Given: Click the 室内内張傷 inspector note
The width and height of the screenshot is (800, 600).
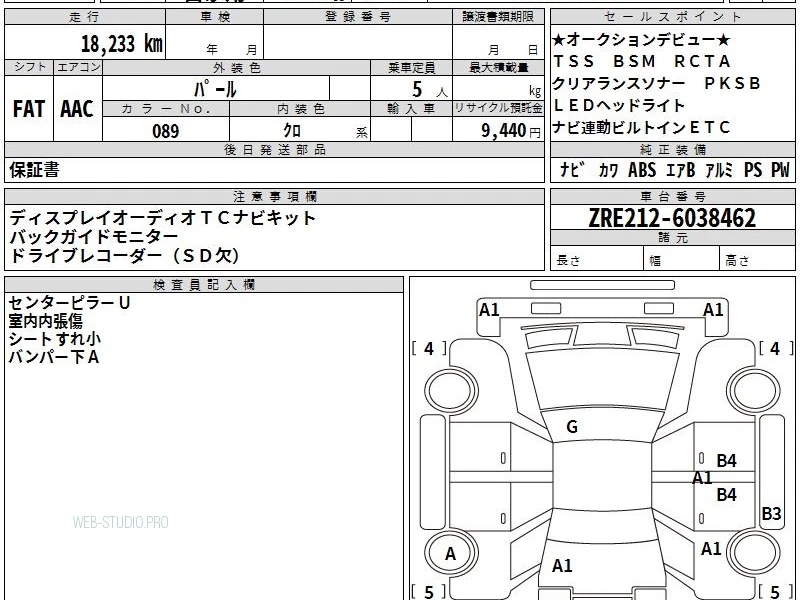Looking at the screenshot, I should pos(45,321).
